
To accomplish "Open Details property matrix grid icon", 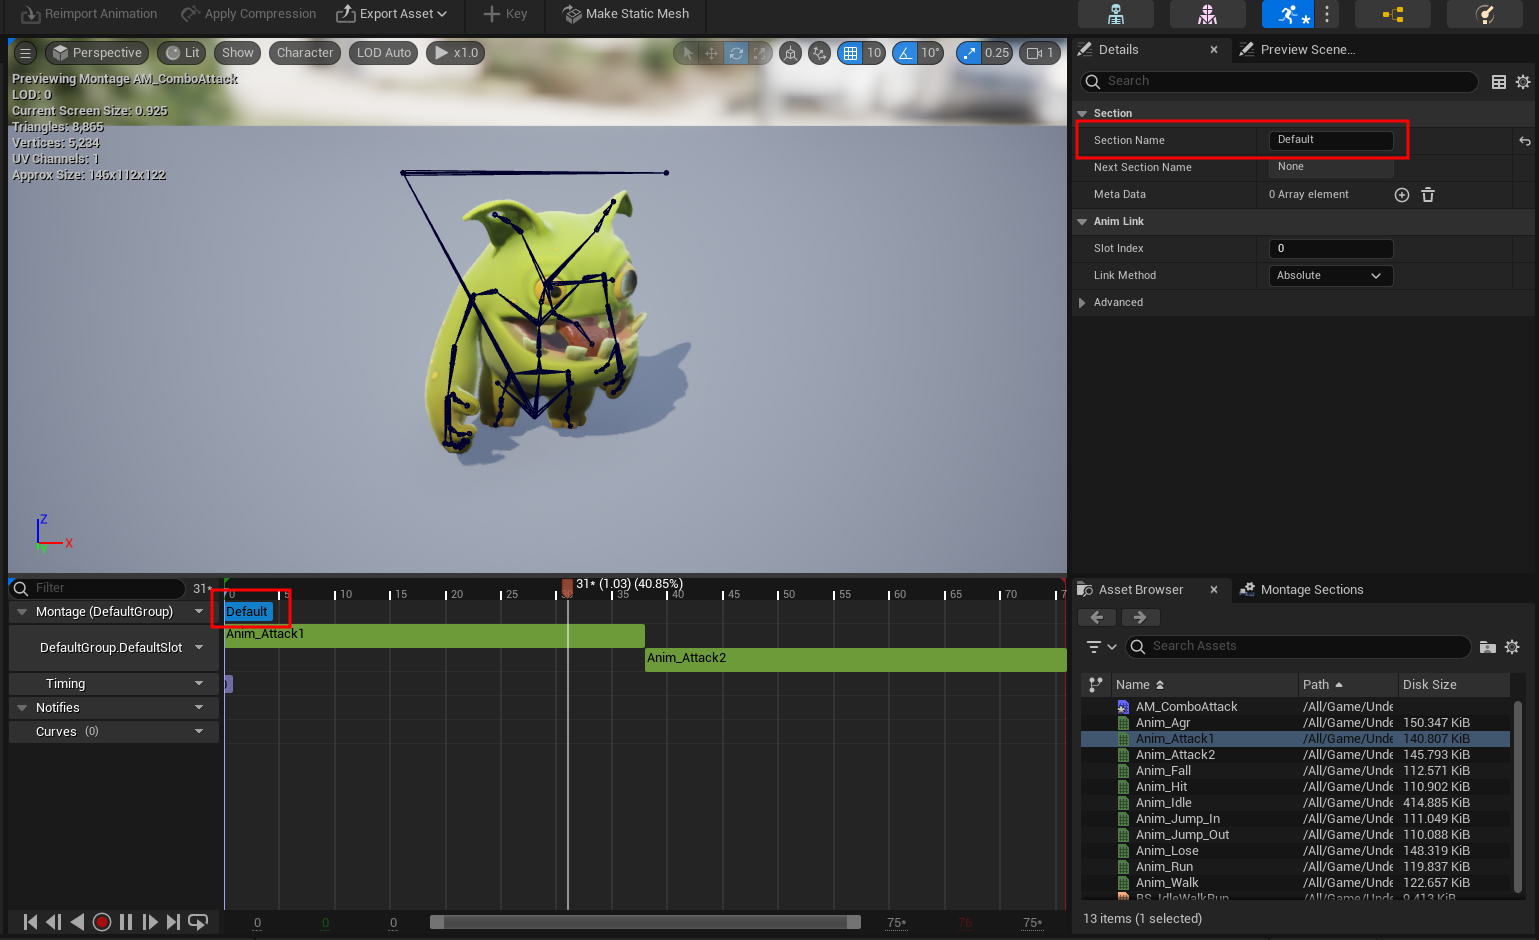I will click(x=1499, y=82).
